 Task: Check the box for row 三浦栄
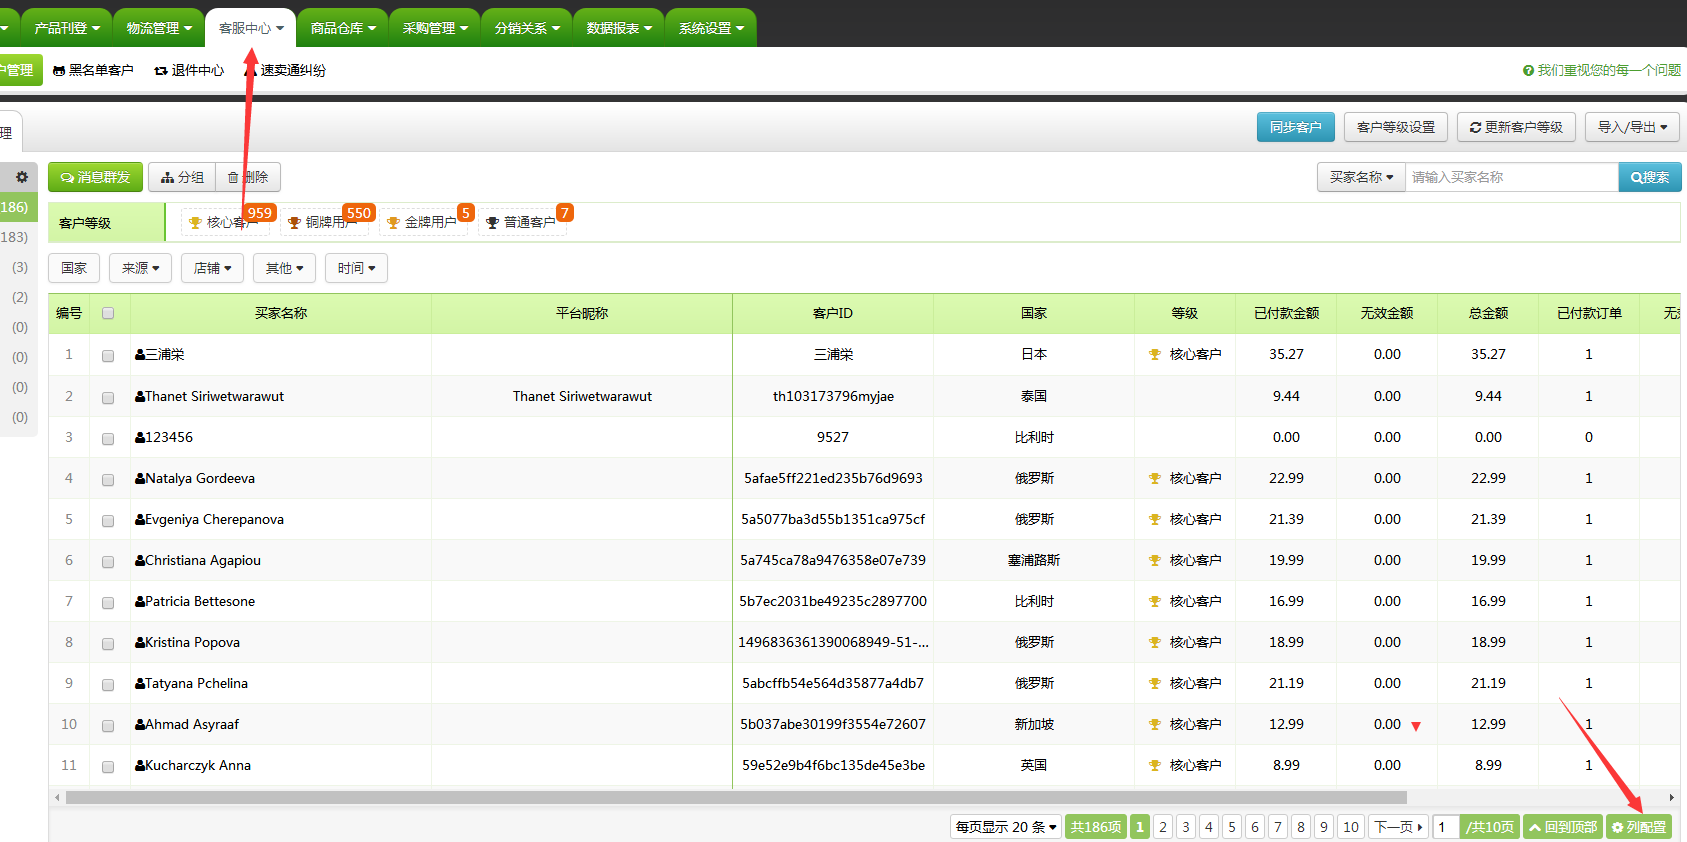click(x=108, y=356)
